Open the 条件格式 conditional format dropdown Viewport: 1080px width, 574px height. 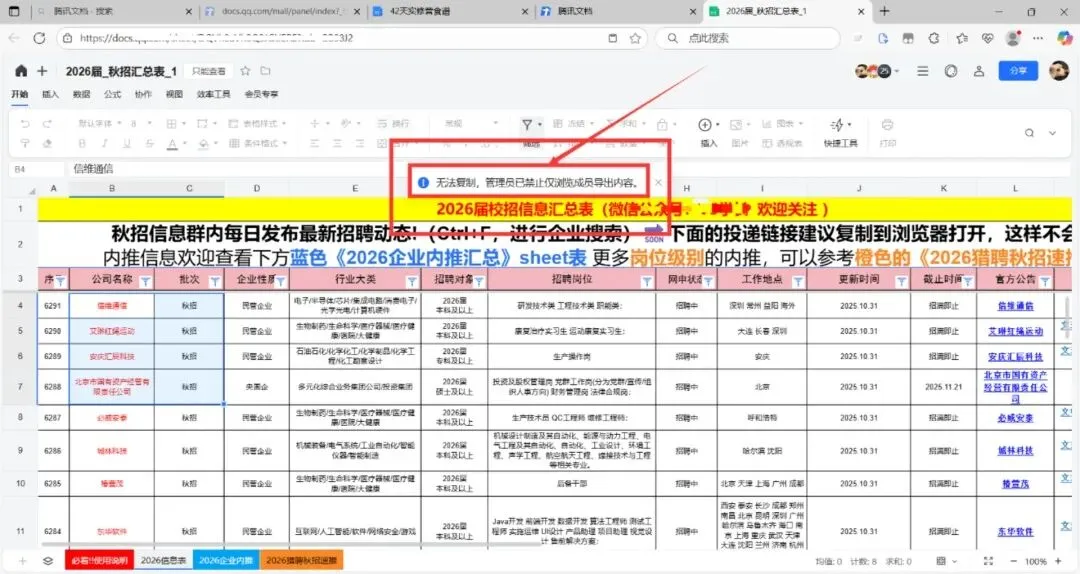[x=257, y=143]
